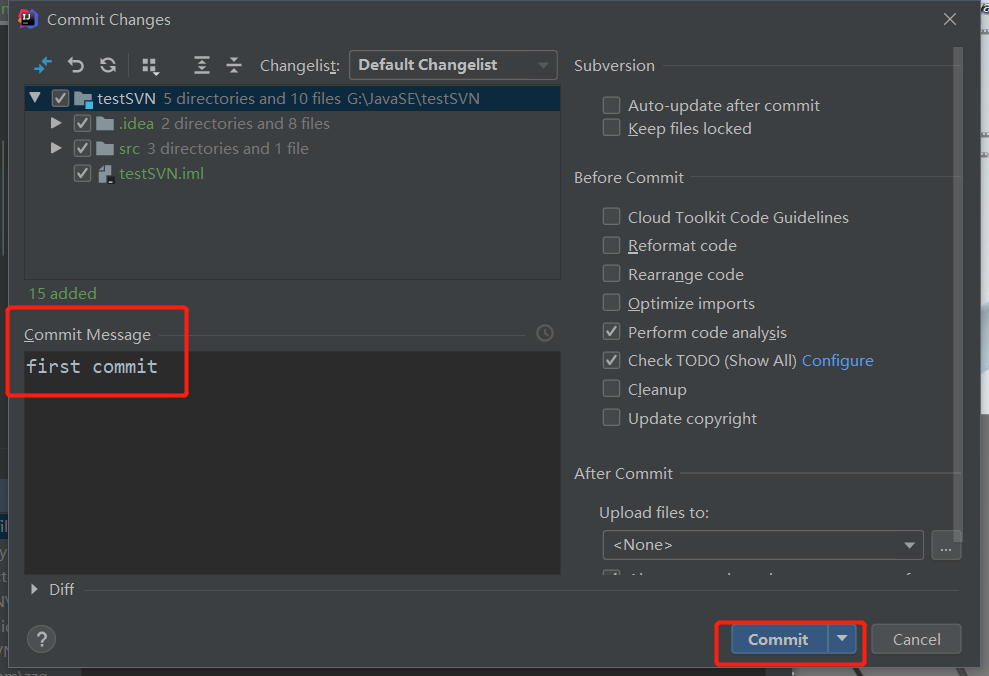Image resolution: width=989 pixels, height=676 pixels.
Task: Uncheck the .idea folder checkbox
Action: click(82, 124)
